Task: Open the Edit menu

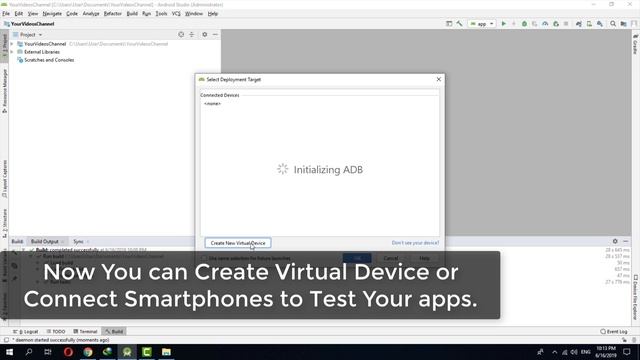Action: coord(19,13)
